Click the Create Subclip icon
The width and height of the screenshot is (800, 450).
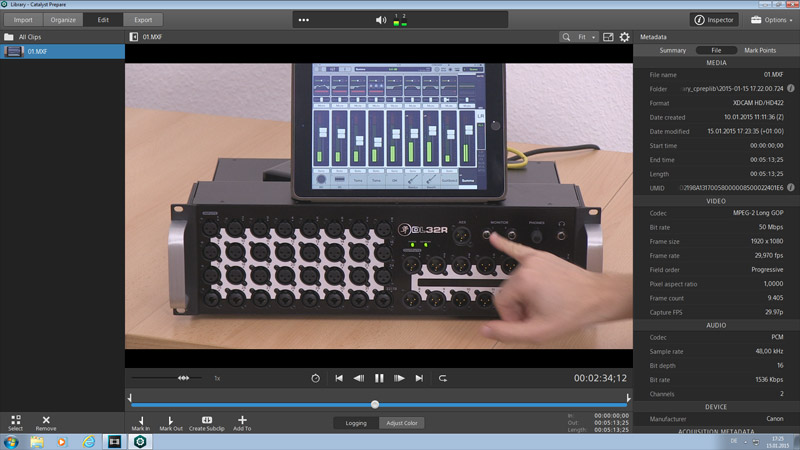click(207, 420)
